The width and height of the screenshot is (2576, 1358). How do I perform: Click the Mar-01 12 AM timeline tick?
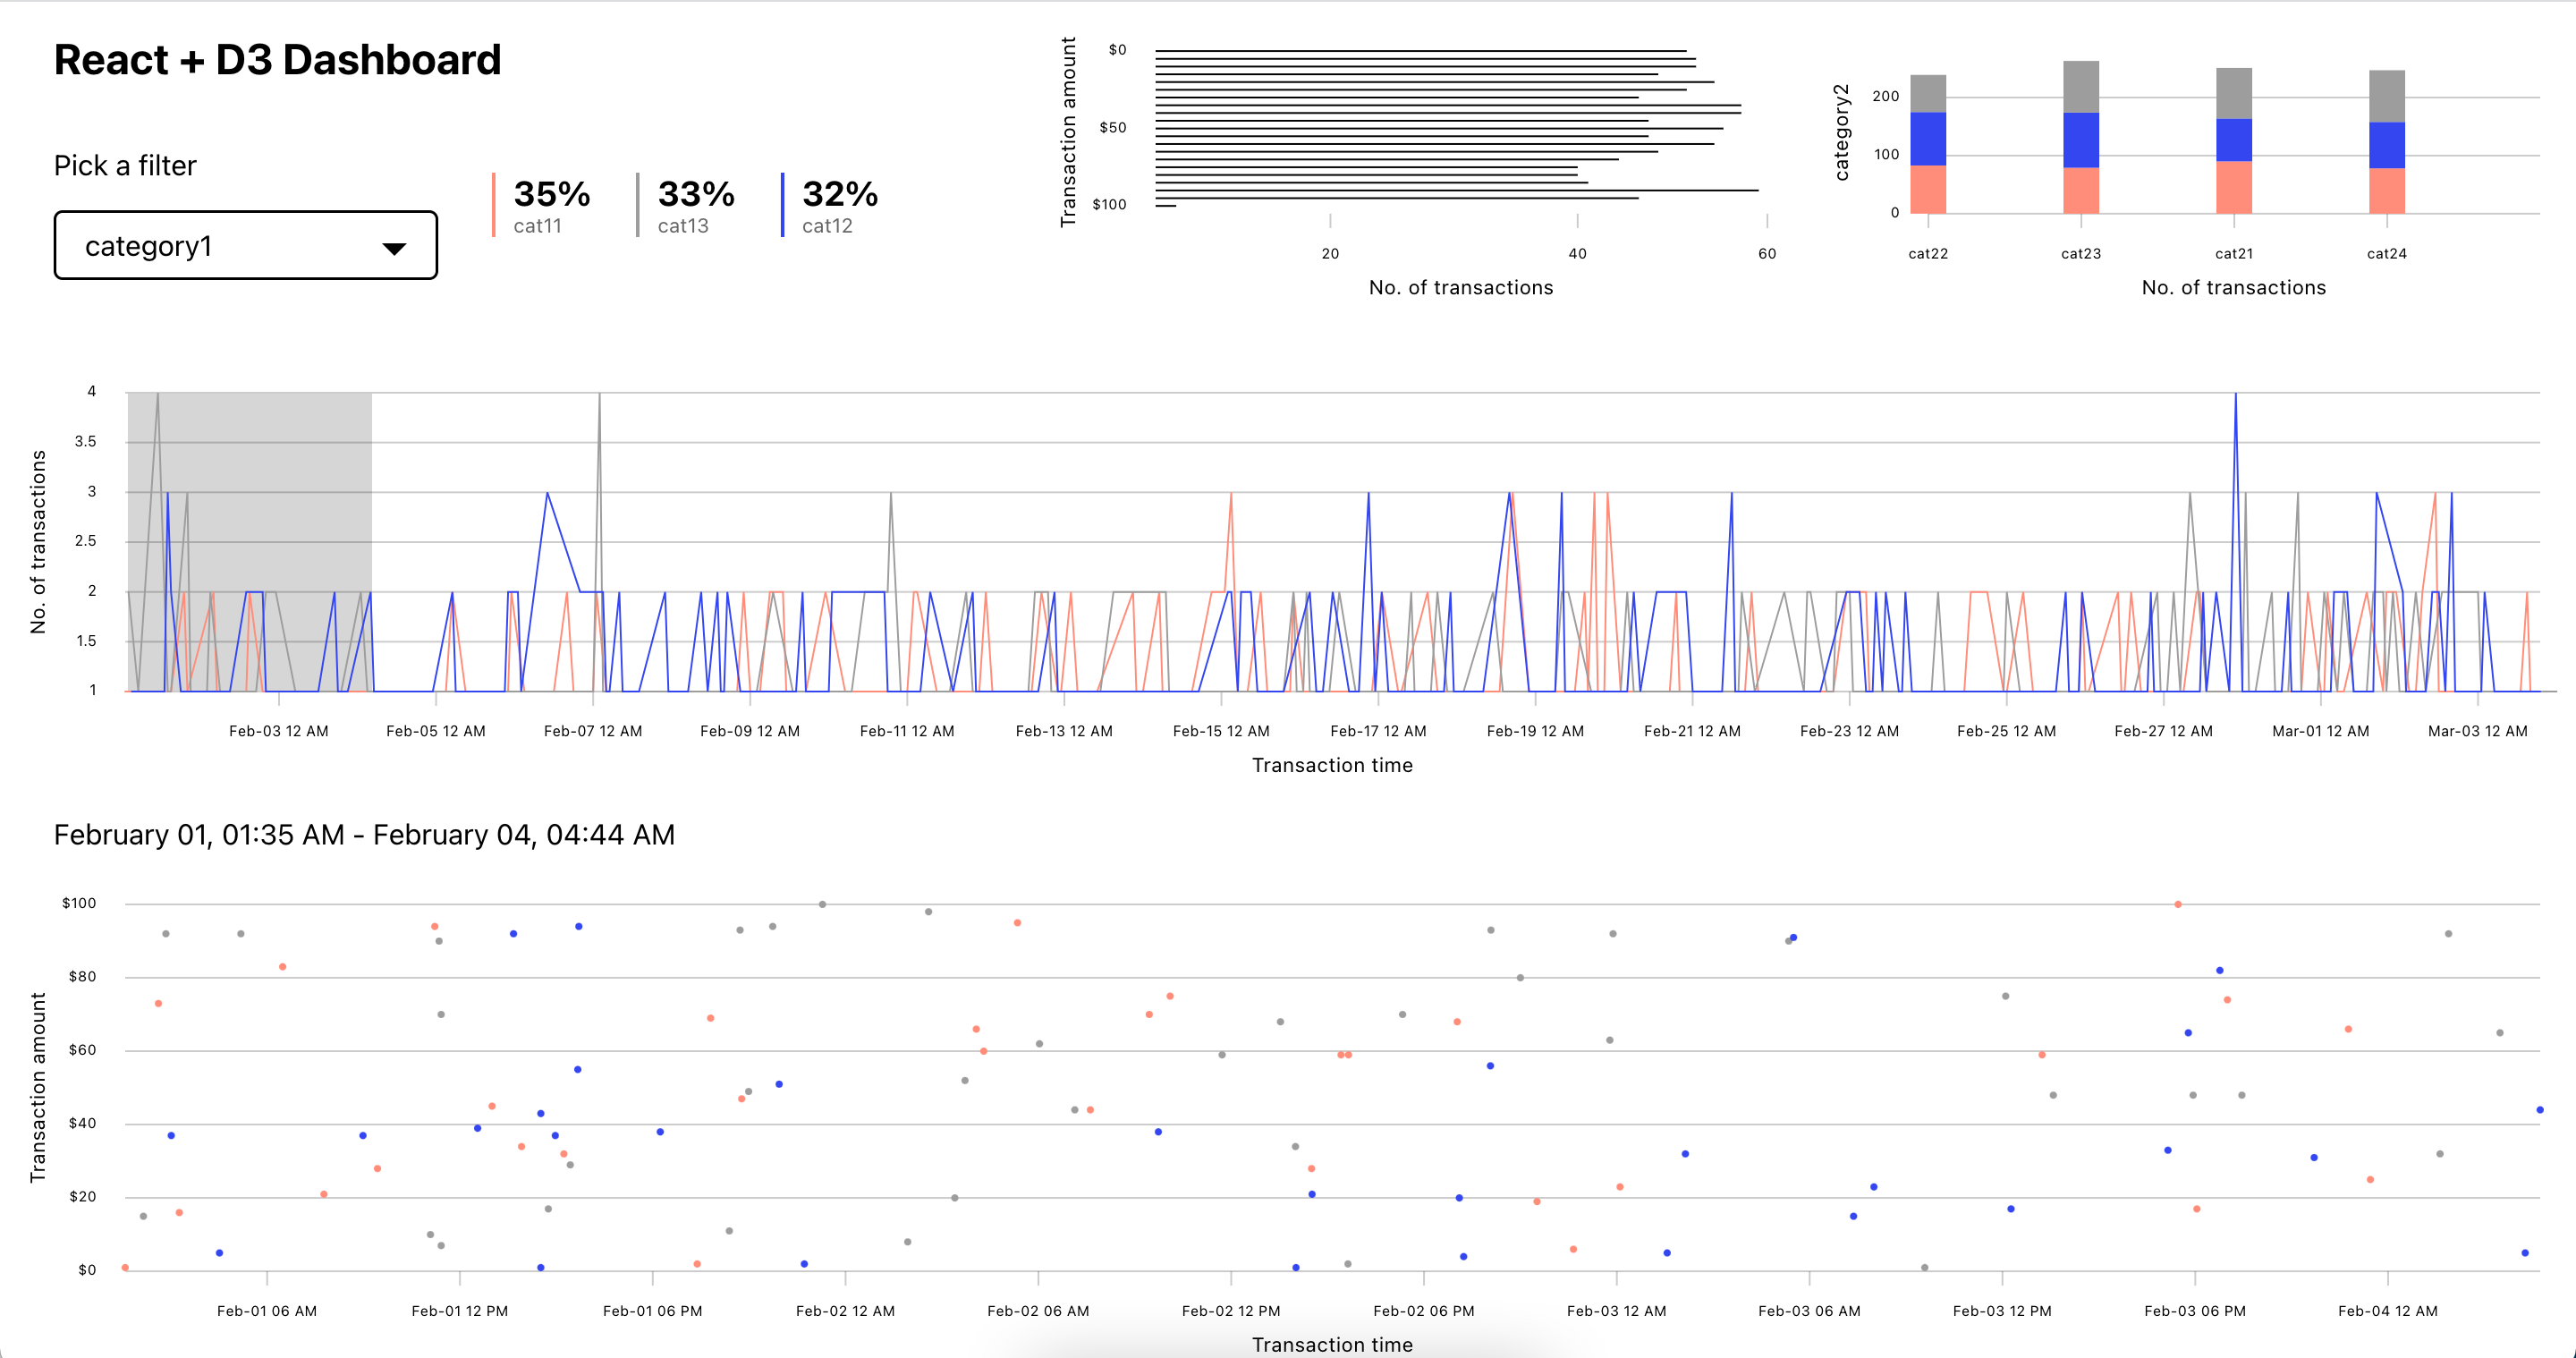(x=2320, y=730)
